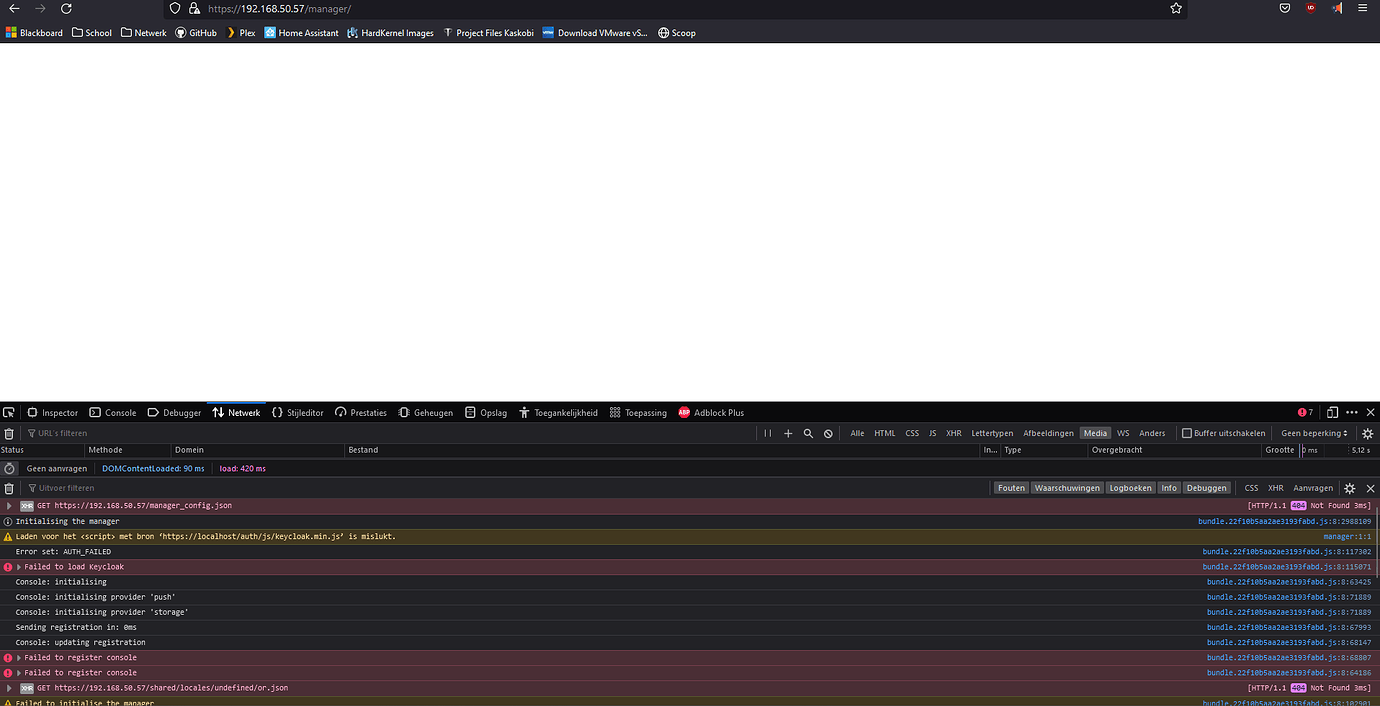Activate the request blocking tool
Image resolution: width=1380 pixels, height=706 pixels.
tap(827, 433)
